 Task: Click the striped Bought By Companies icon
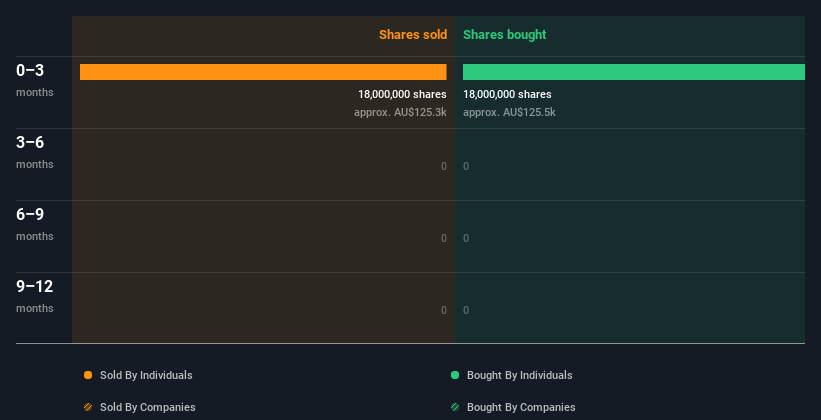pyautogui.click(x=455, y=407)
